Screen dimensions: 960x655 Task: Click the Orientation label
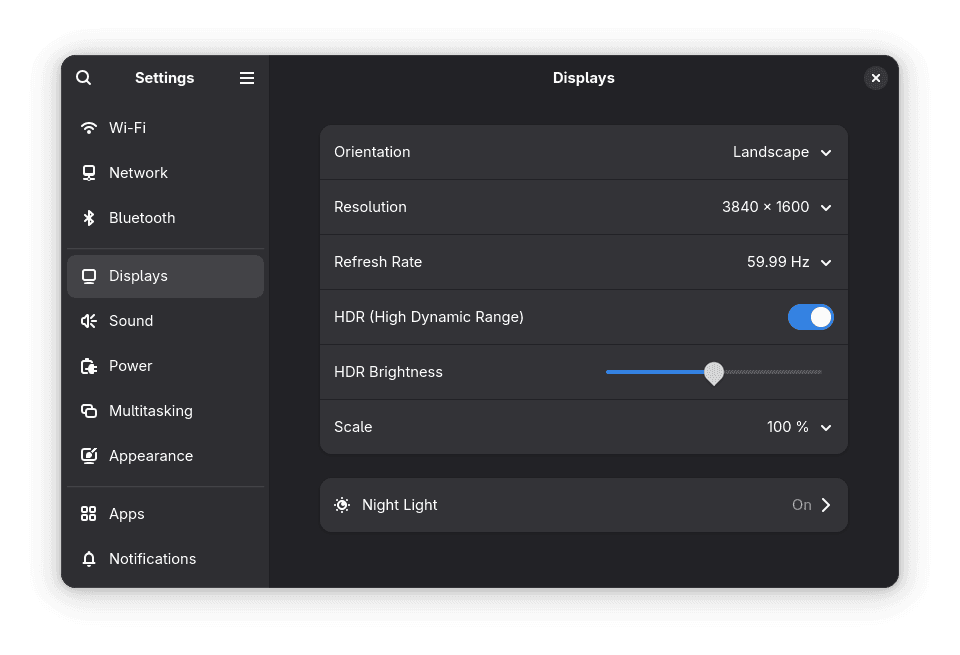[372, 152]
